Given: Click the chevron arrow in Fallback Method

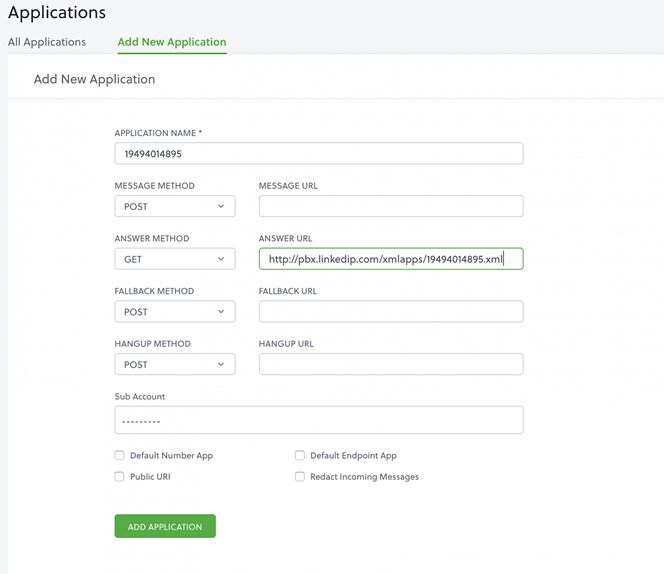Looking at the screenshot, I should pos(221,312).
